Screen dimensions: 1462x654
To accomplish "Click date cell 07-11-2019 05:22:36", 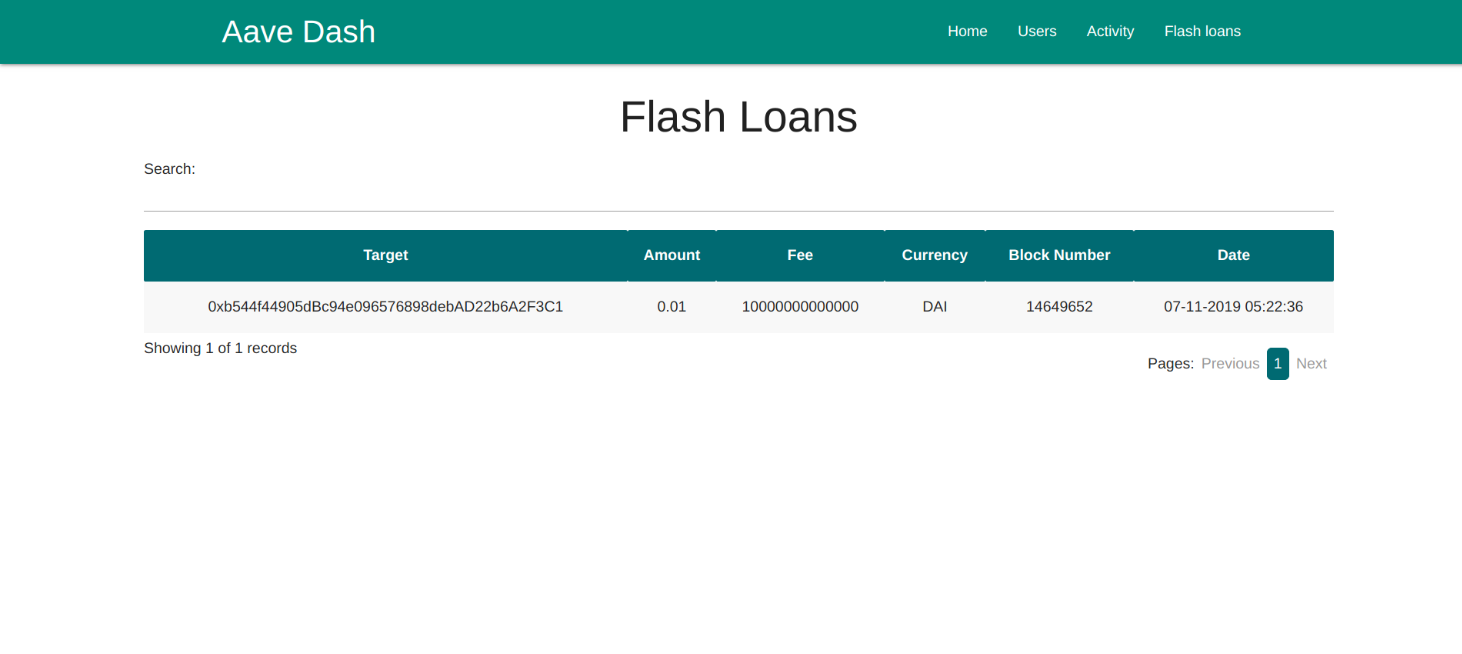I will (1234, 307).
